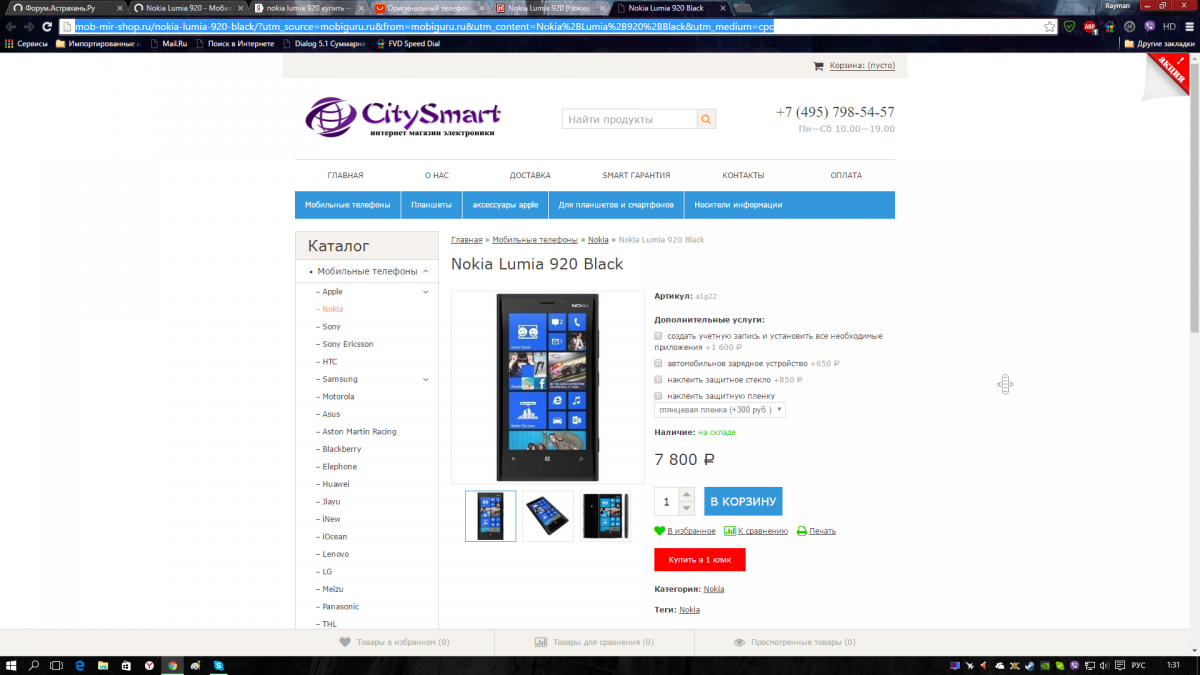Open the Sony category in the catalog
The width and height of the screenshot is (1200, 675).
(x=331, y=327)
